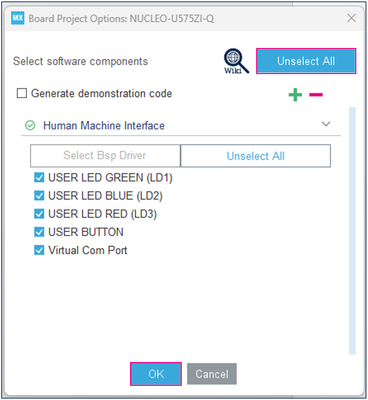Cancel the Board Project Options dialog
The width and height of the screenshot is (368, 400).
coord(212,374)
